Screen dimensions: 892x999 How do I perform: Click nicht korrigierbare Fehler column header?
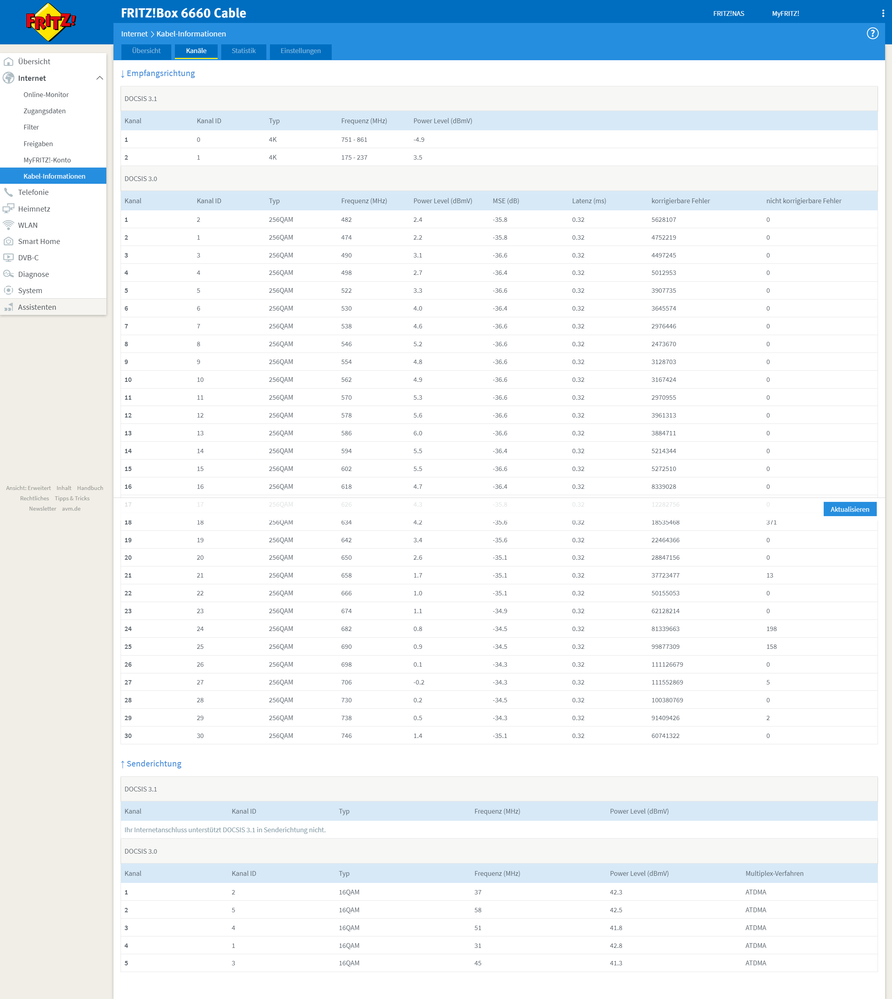(803, 201)
